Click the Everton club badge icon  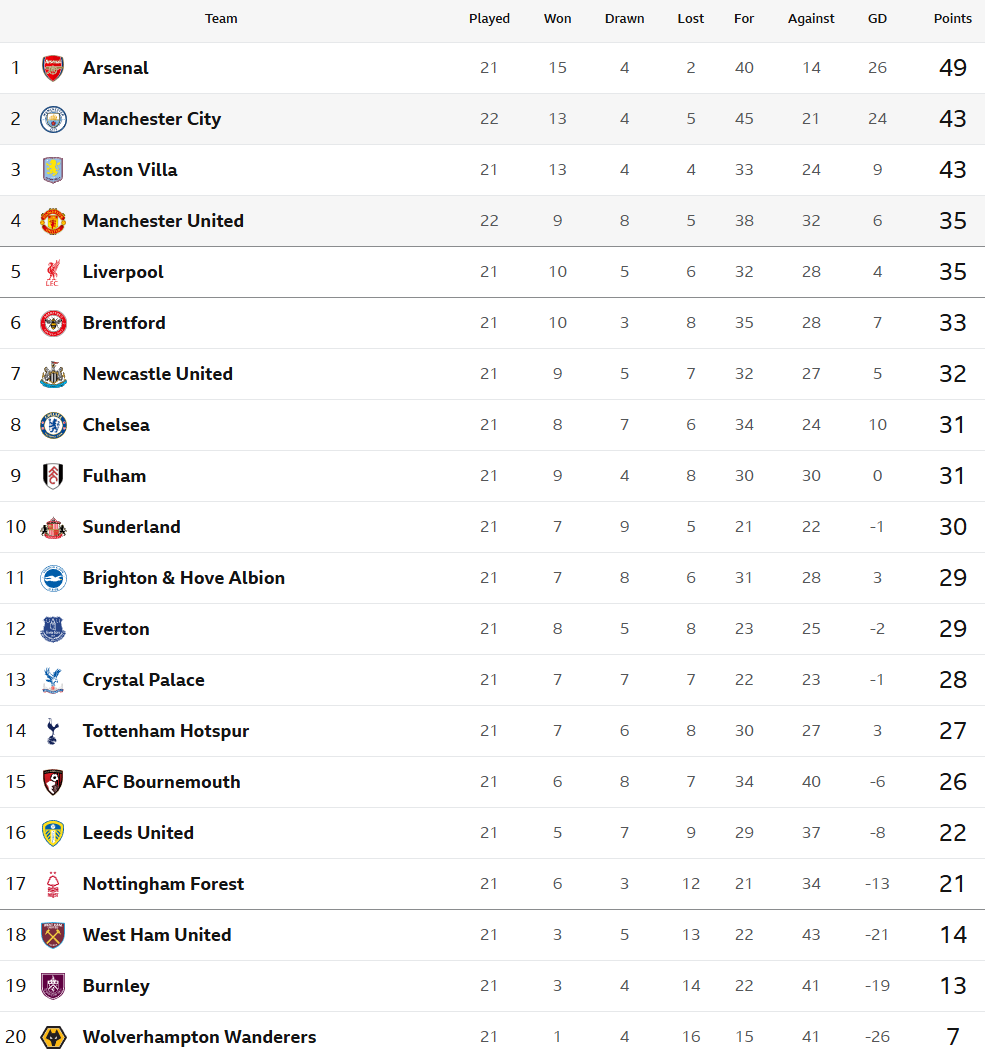53,629
